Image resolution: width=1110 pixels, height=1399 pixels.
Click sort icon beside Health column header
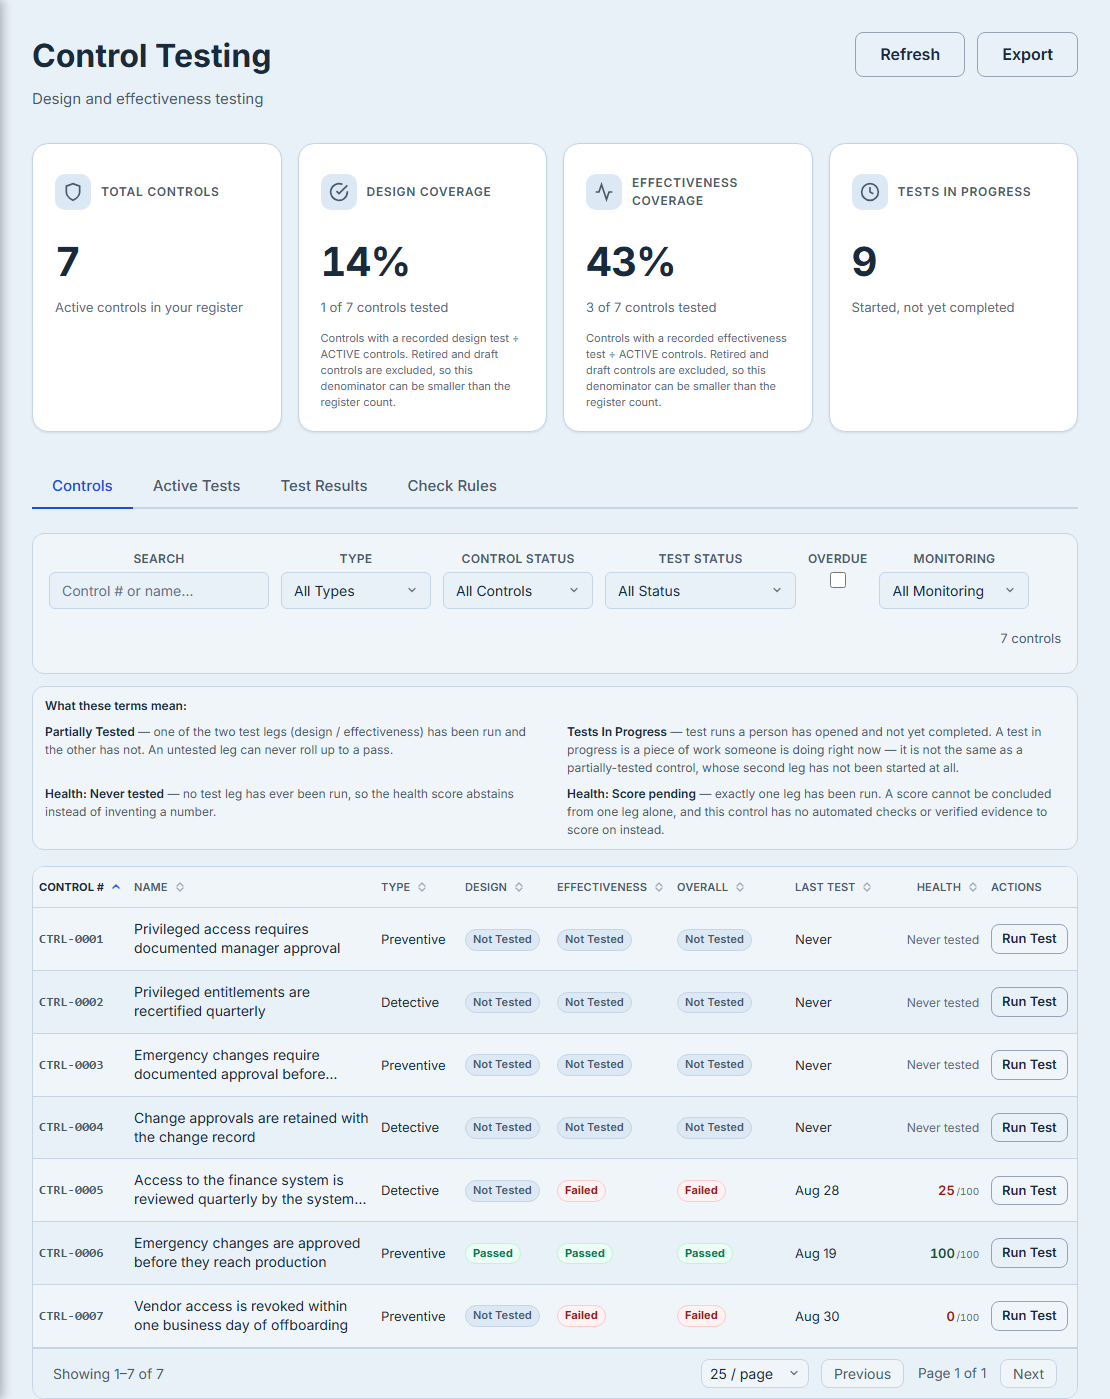973,887
